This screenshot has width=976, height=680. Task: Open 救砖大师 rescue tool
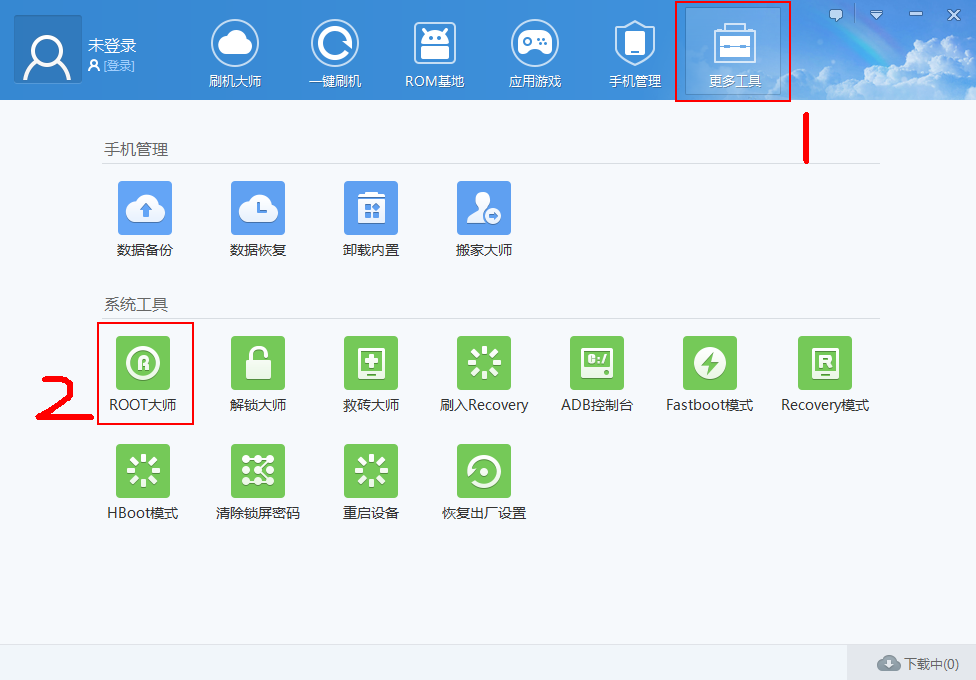pyautogui.click(x=371, y=363)
